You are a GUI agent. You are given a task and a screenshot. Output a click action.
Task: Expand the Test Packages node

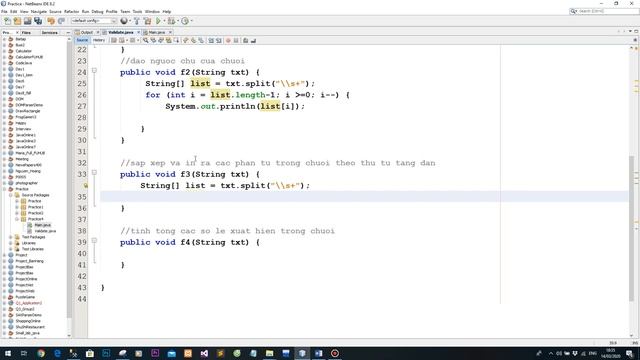click(11, 237)
